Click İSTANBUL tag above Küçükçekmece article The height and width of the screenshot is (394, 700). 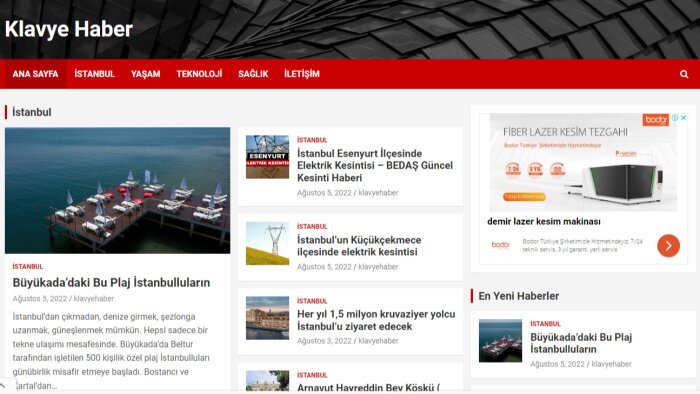point(312,226)
